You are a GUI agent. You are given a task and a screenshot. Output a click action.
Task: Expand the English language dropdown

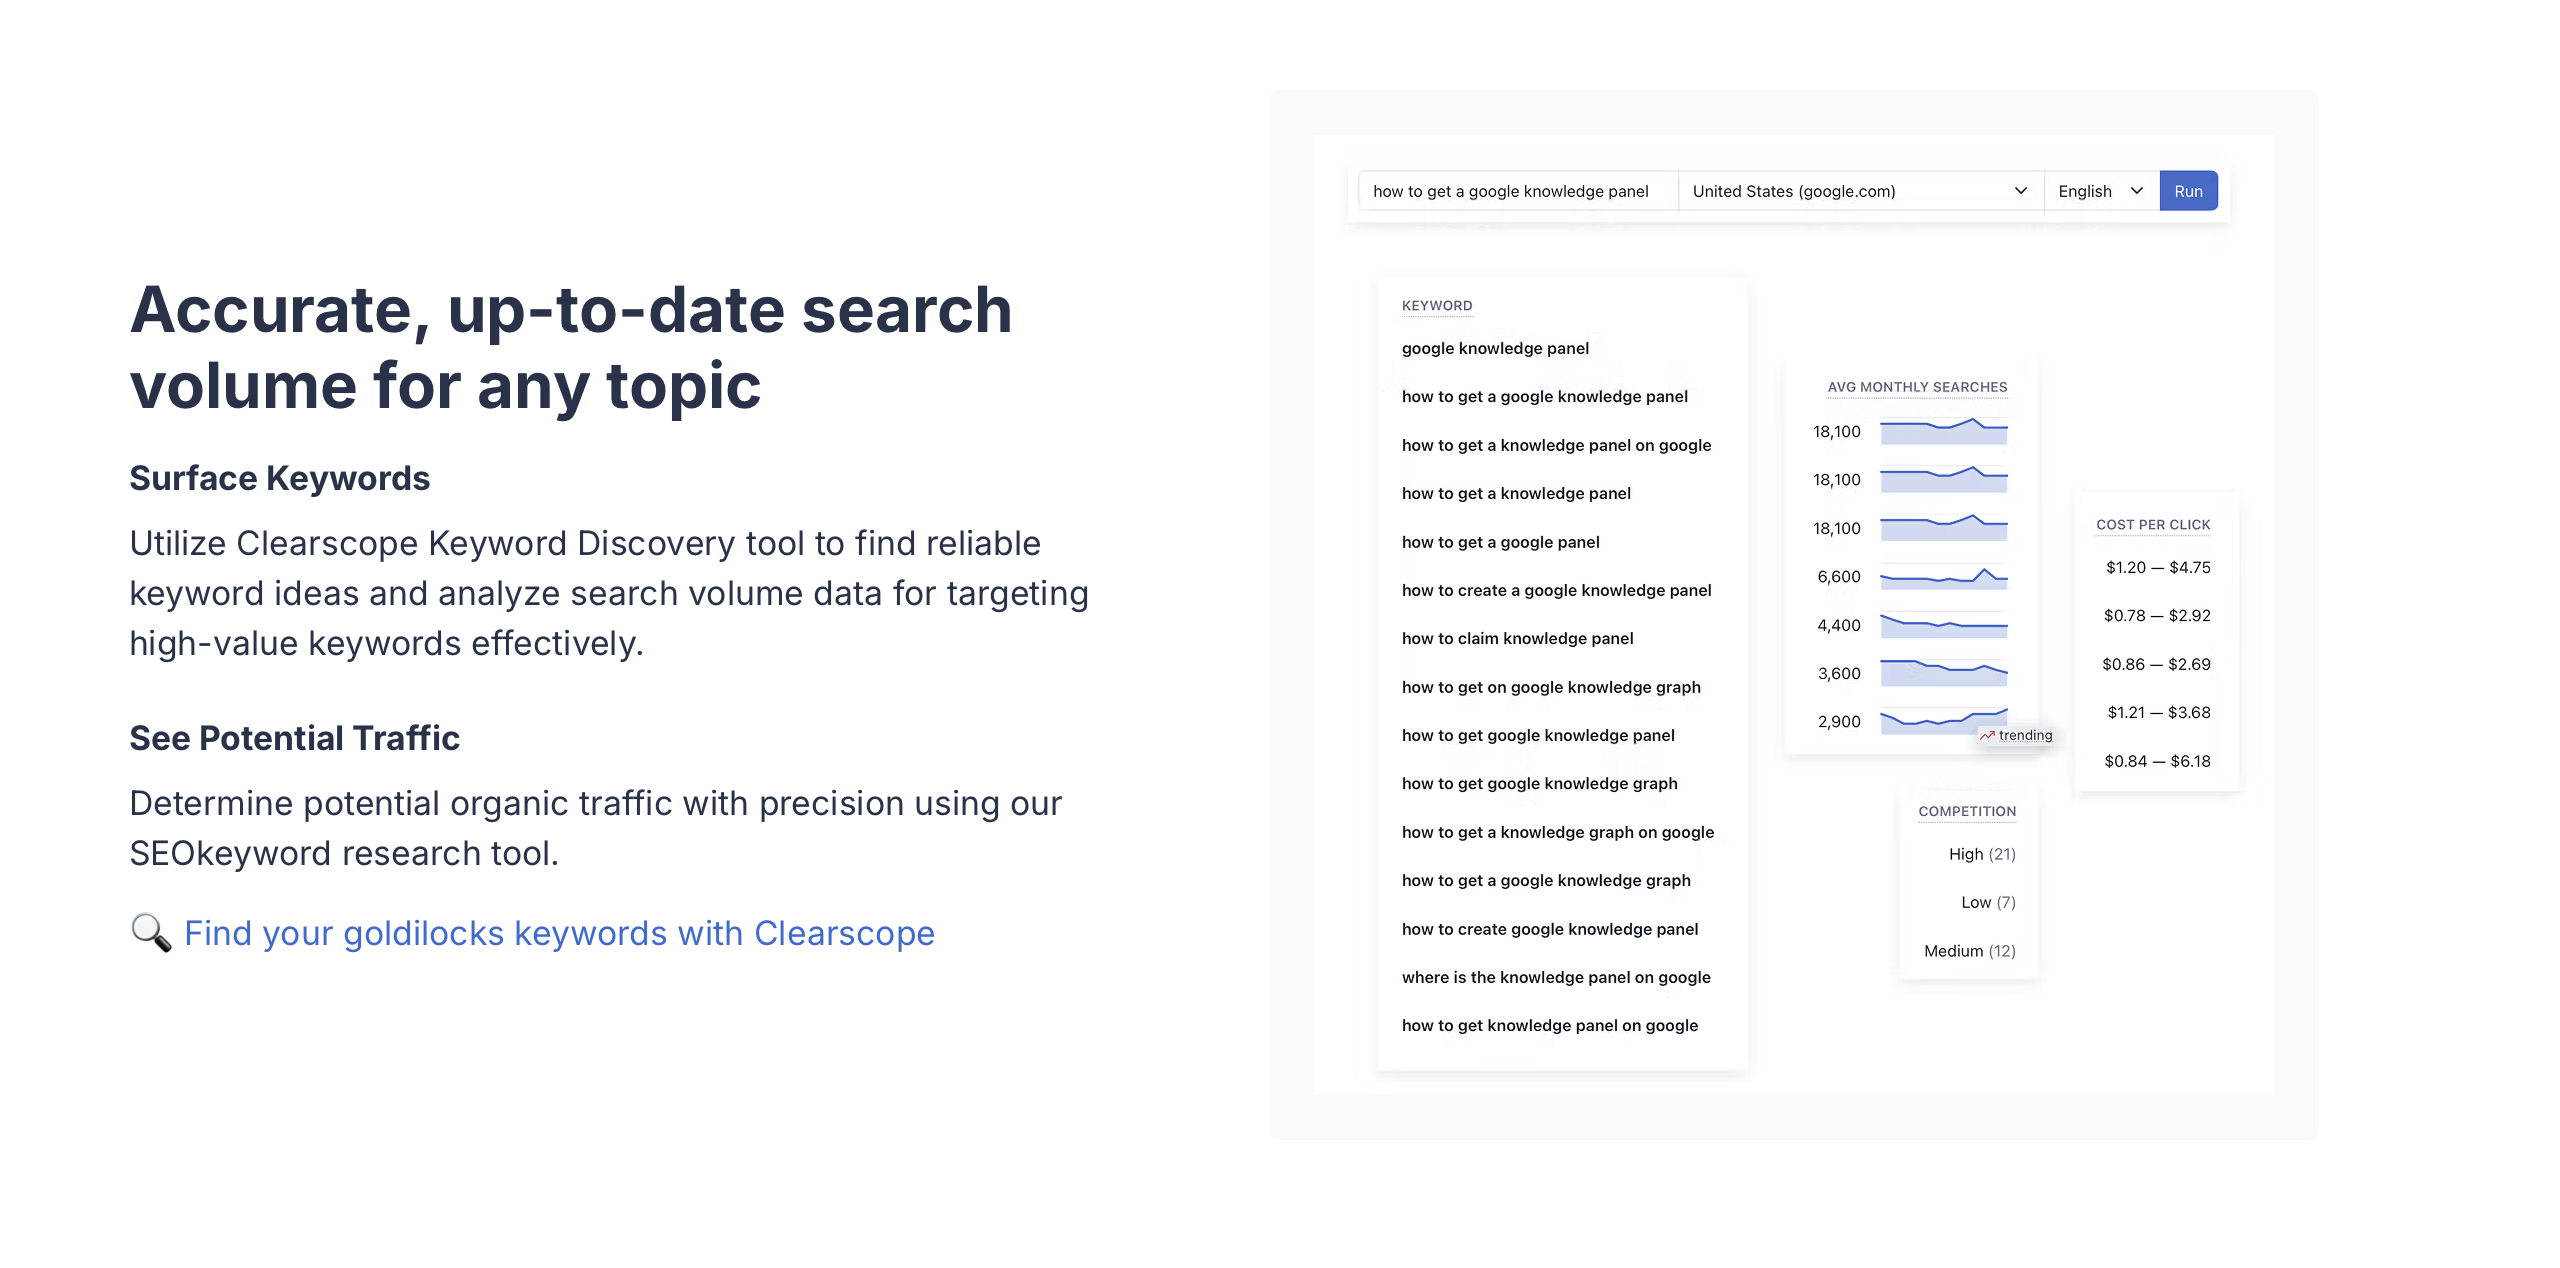2101,191
